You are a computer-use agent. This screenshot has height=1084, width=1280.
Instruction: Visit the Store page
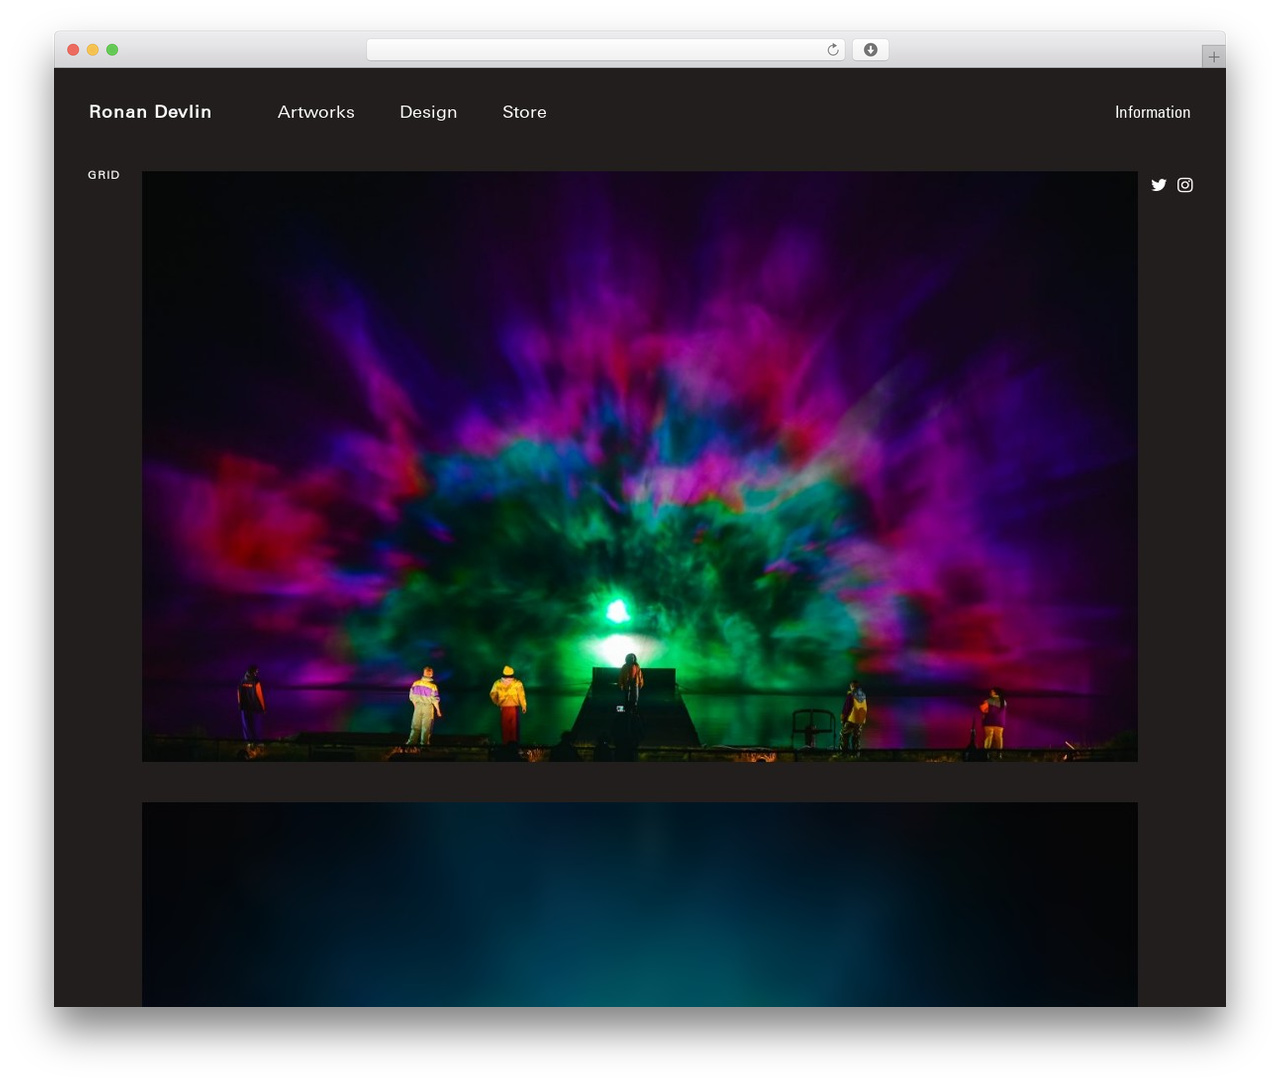524,112
